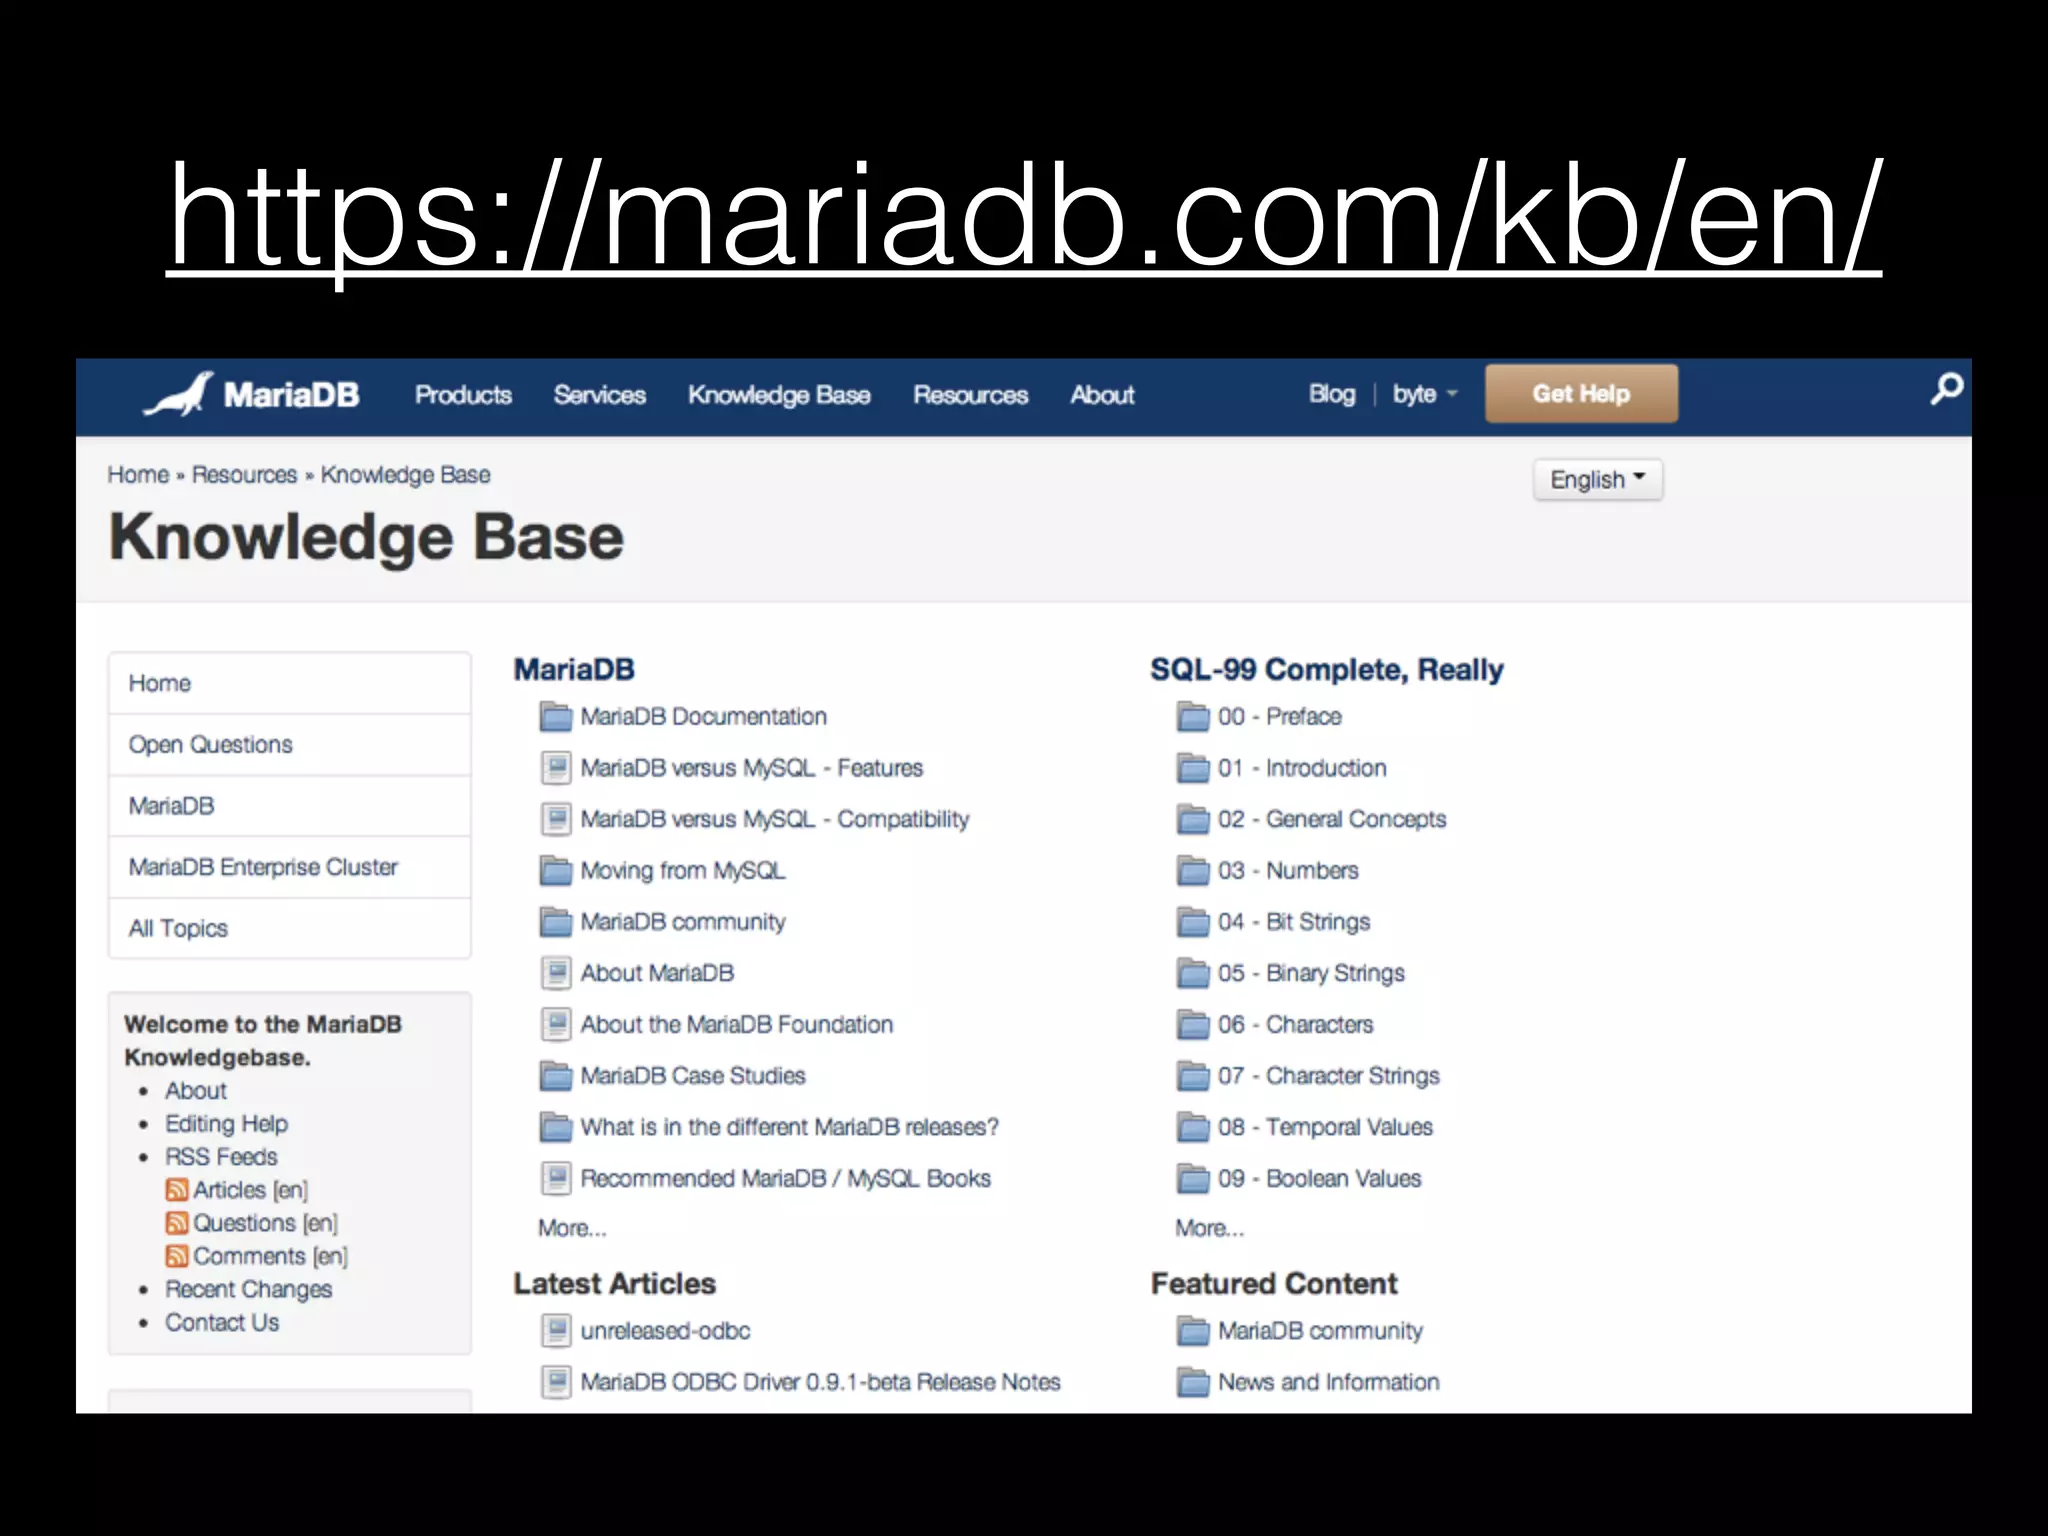The width and height of the screenshot is (2048, 1536).
Task: Open MariaDB ODBC Driver 0.9.1-beta Release Notes
Action: [x=820, y=1382]
